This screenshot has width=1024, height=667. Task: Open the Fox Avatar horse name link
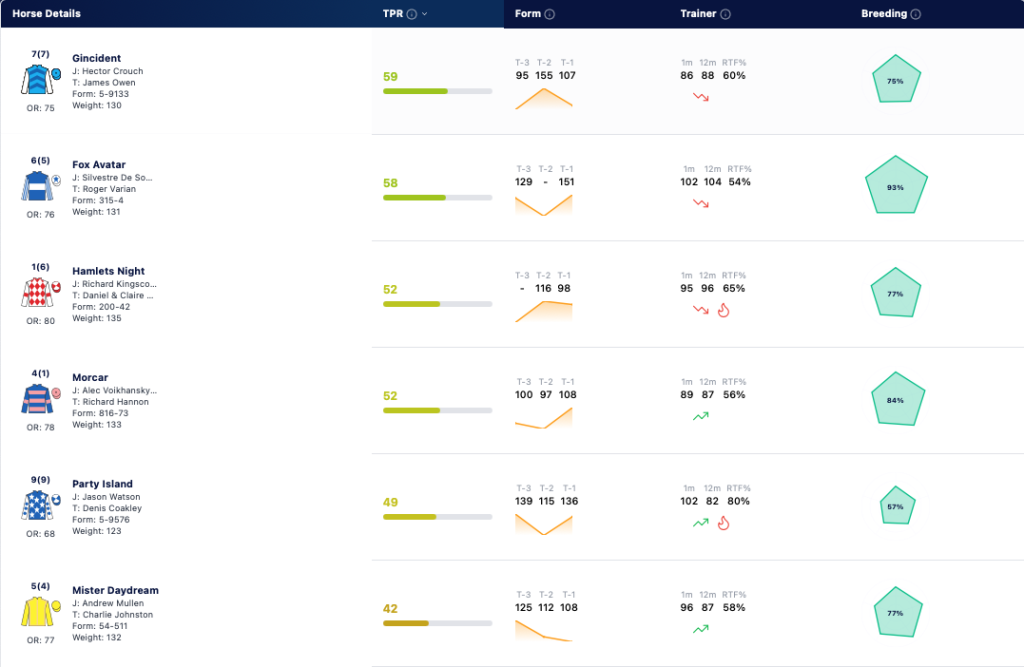(99, 165)
